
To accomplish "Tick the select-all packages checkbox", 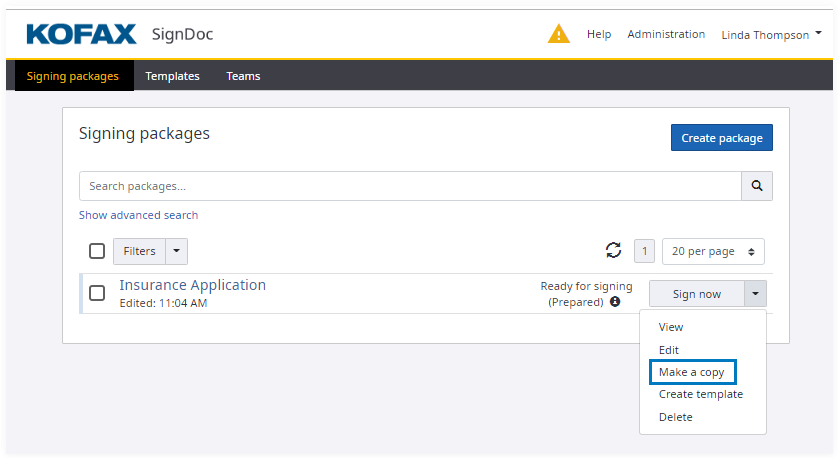I will point(97,252).
